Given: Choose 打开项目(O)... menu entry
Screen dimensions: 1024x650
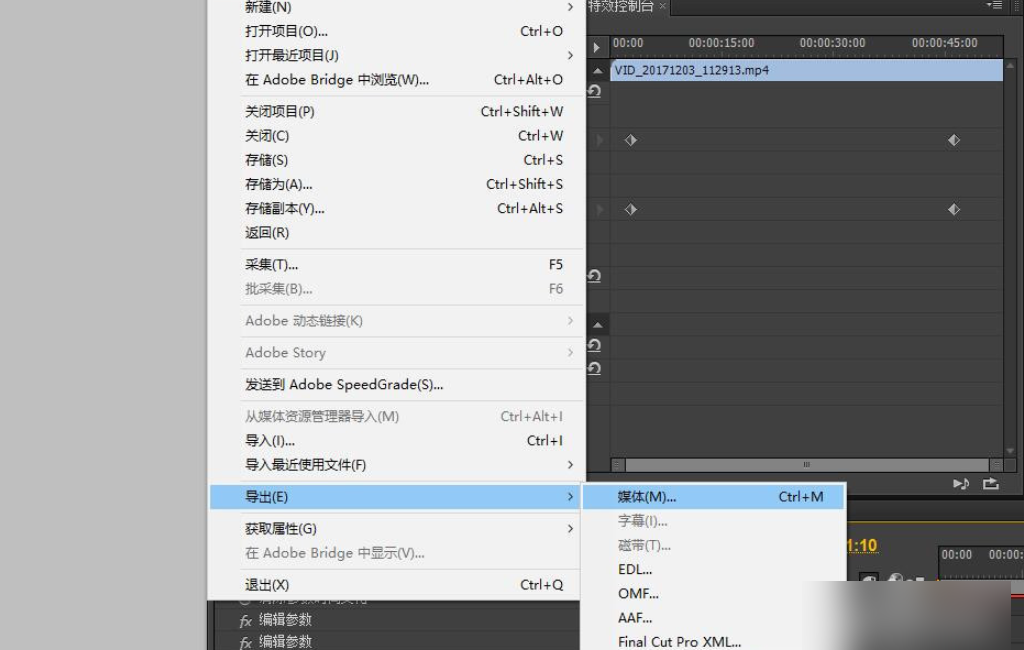Looking at the screenshot, I should [395, 31].
